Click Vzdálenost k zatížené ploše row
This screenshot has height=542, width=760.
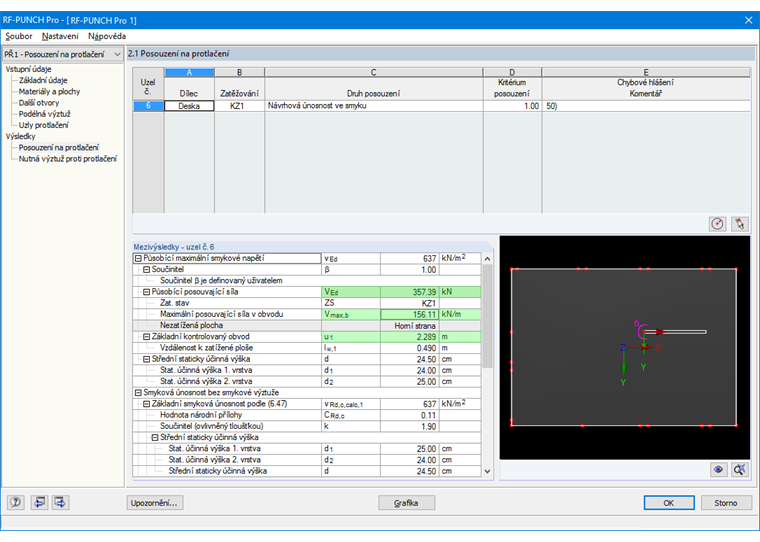click(x=306, y=348)
